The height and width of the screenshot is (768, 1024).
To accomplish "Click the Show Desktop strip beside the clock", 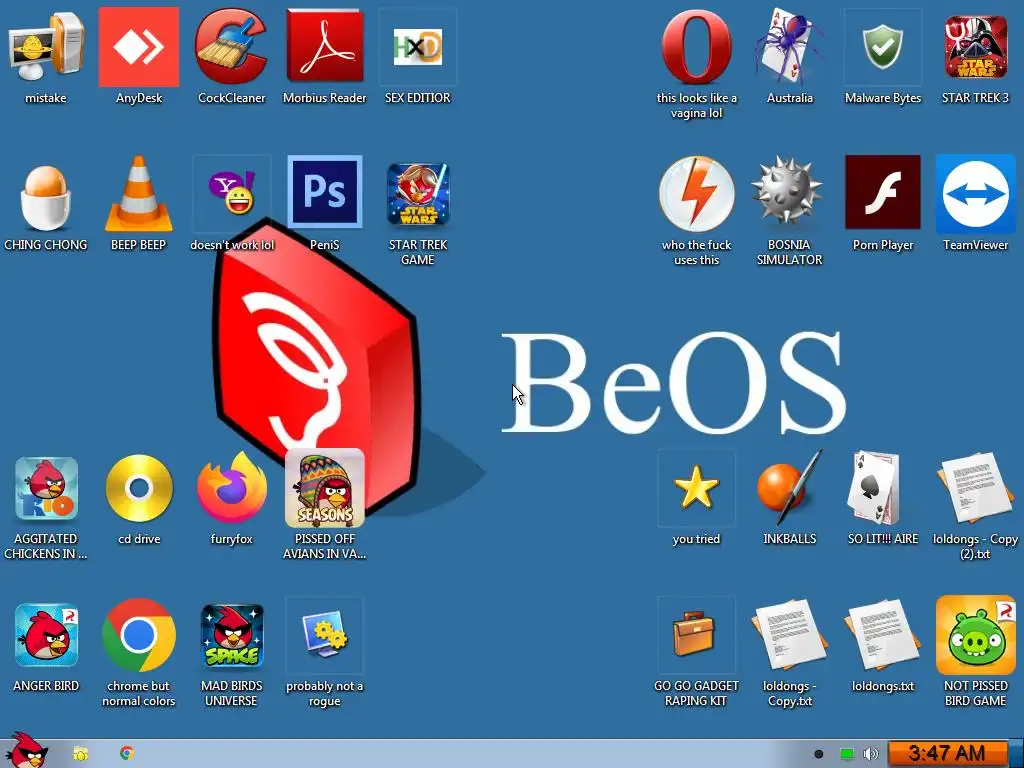I will click(x=1016, y=754).
